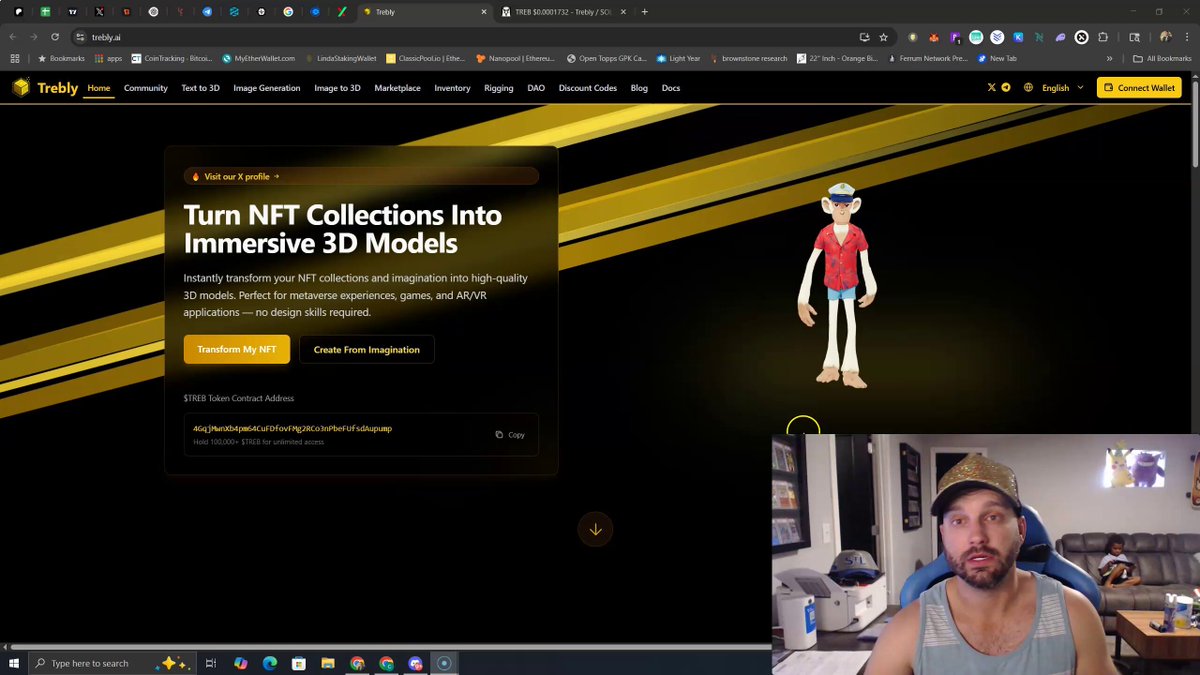Open the DAO nav link
Viewport: 1200px width, 675px height.
tap(536, 88)
